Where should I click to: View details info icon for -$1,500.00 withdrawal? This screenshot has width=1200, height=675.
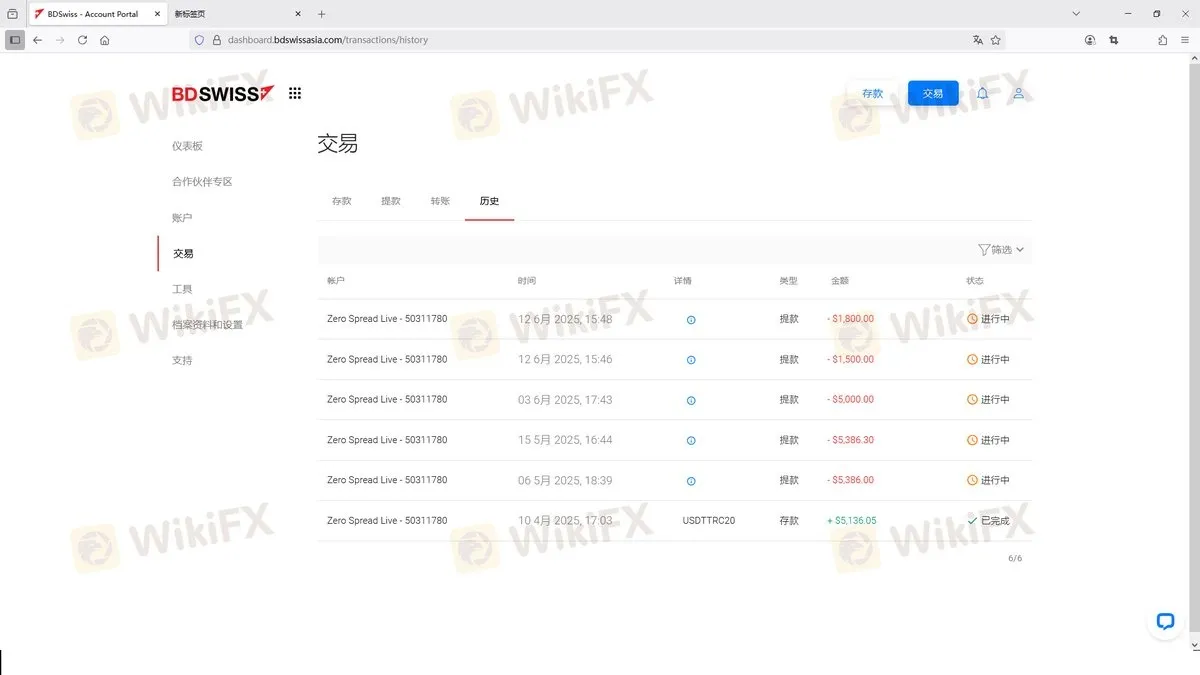pos(691,360)
